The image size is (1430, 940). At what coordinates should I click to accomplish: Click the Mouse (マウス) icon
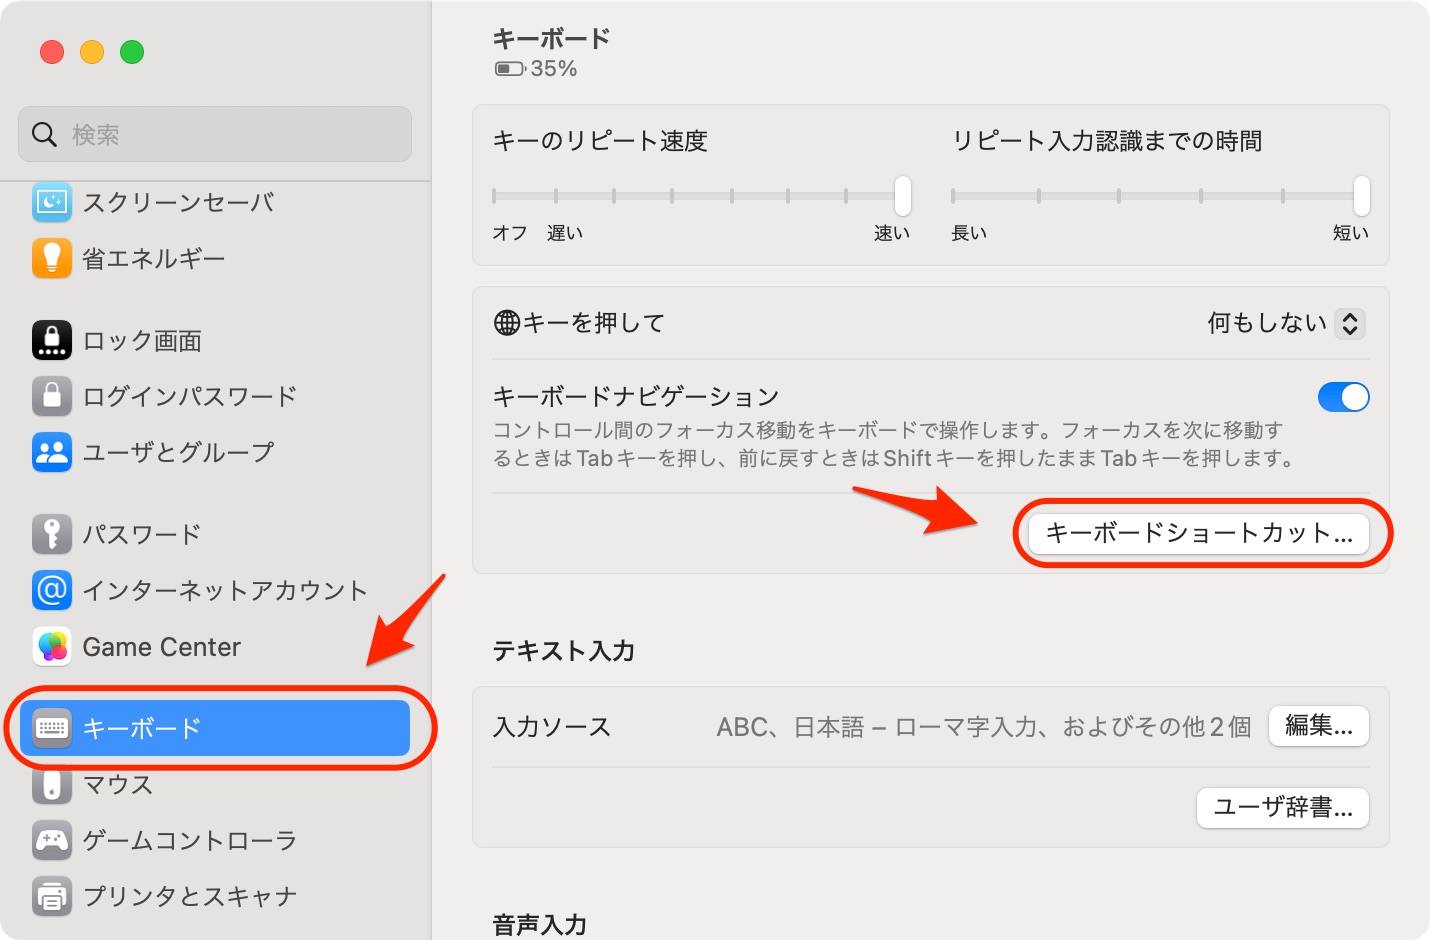click(x=52, y=785)
